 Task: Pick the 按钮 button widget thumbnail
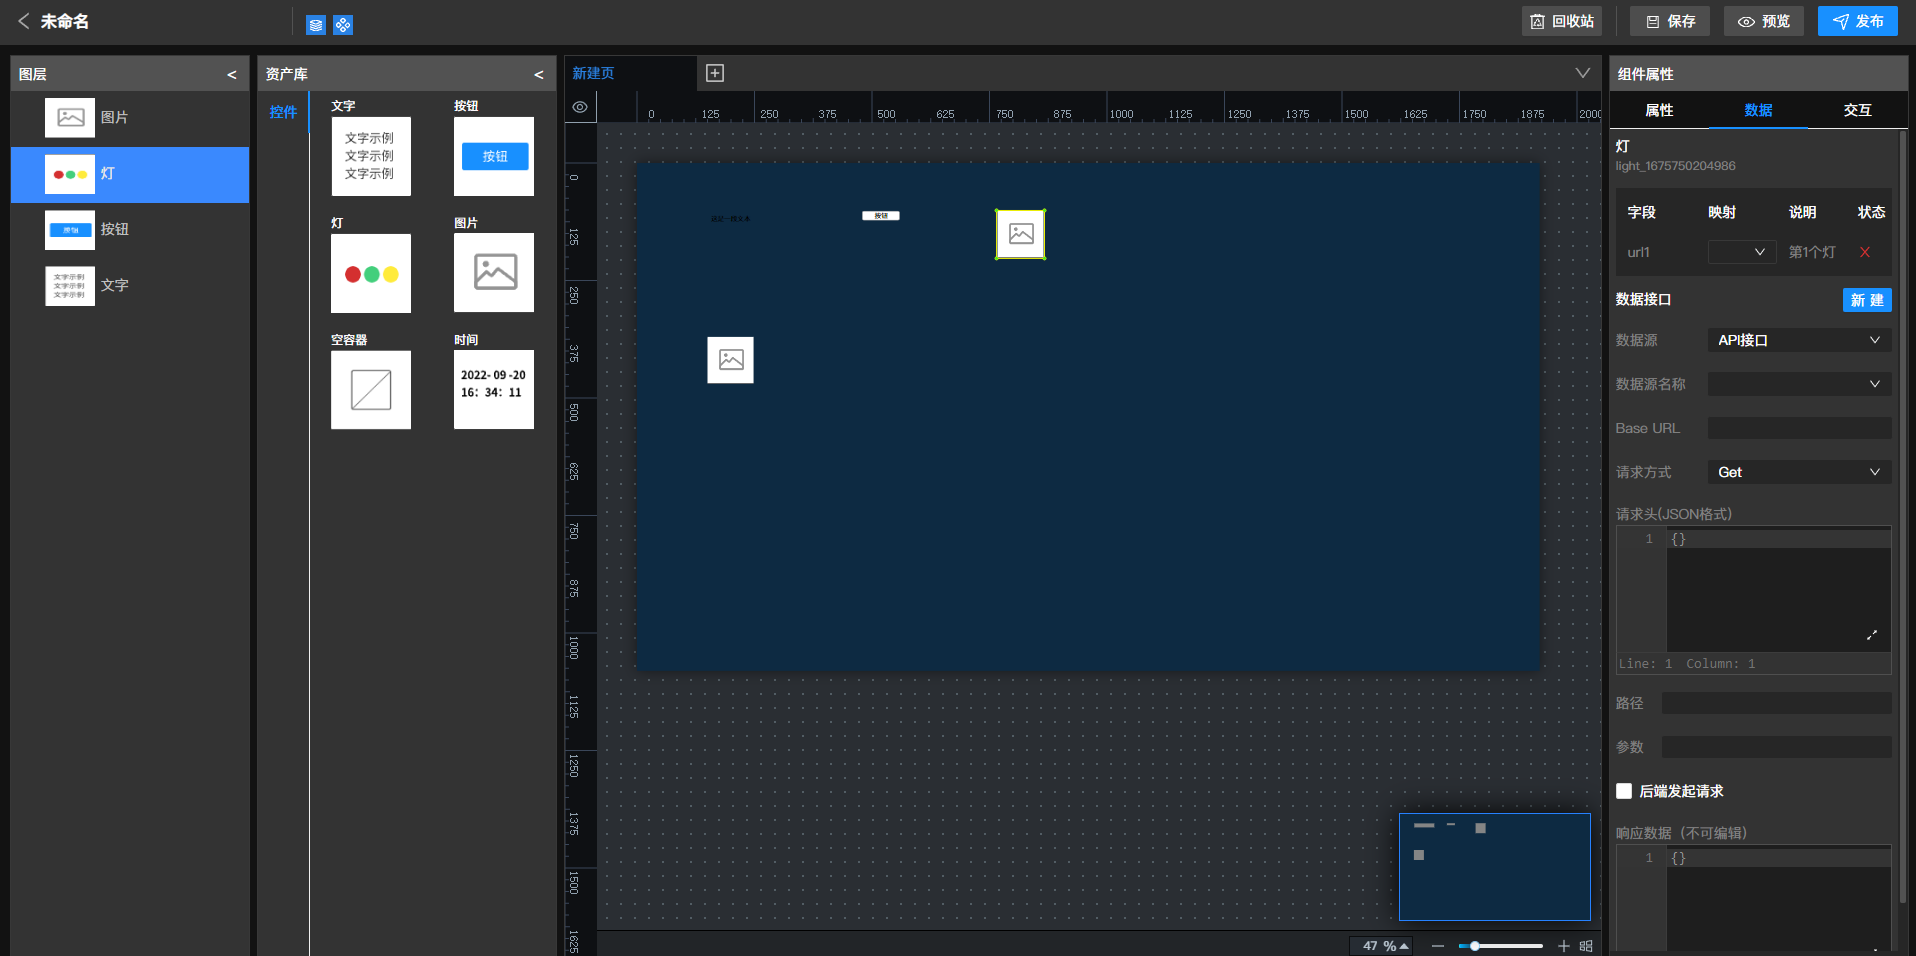(x=494, y=156)
